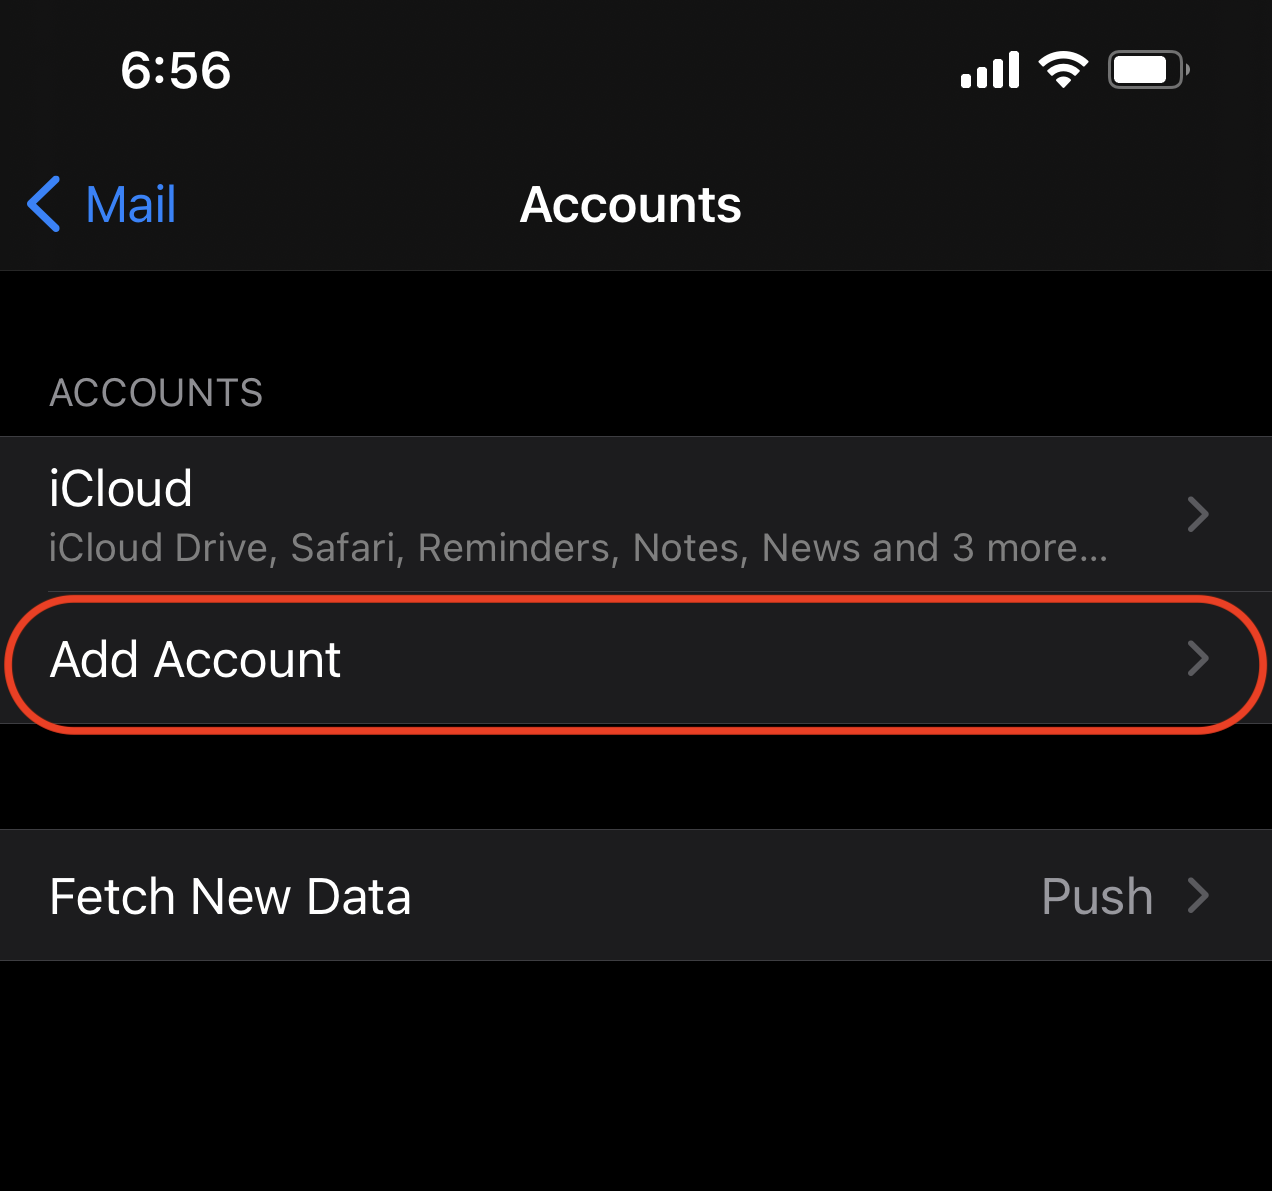Tap the iCloud services description text
This screenshot has height=1191, width=1272.
(576, 547)
